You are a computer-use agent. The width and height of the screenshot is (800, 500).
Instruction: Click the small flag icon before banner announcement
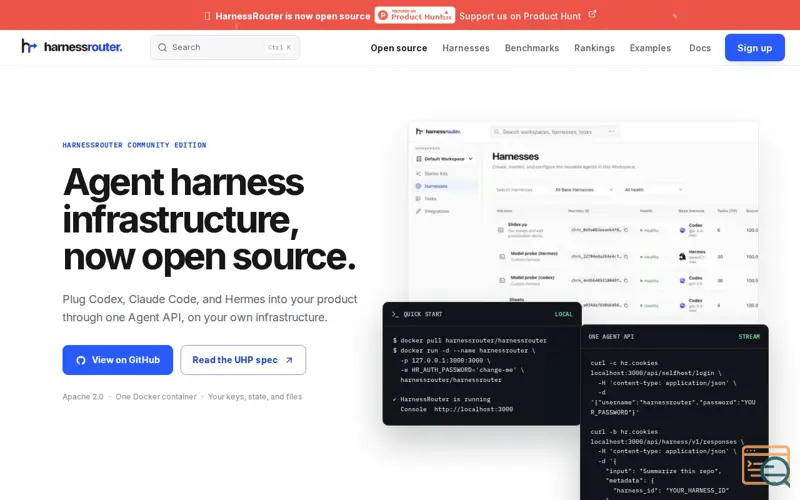tap(207, 16)
